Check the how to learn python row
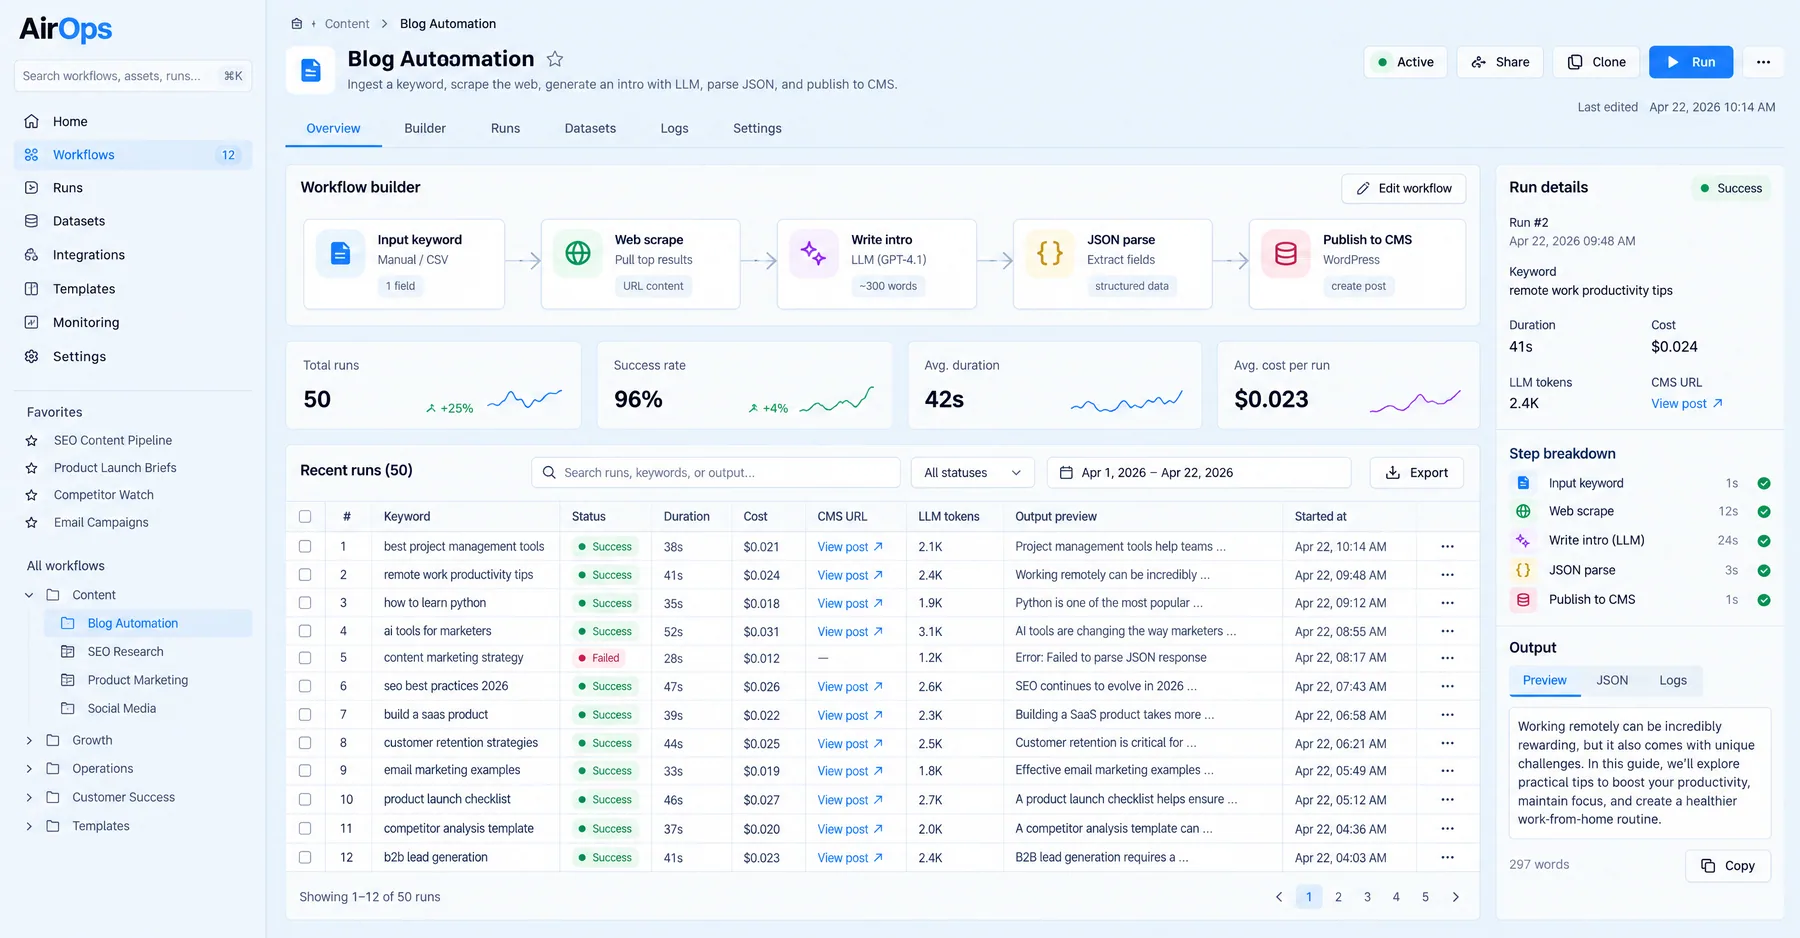This screenshot has height=938, width=1800. [x=305, y=603]
